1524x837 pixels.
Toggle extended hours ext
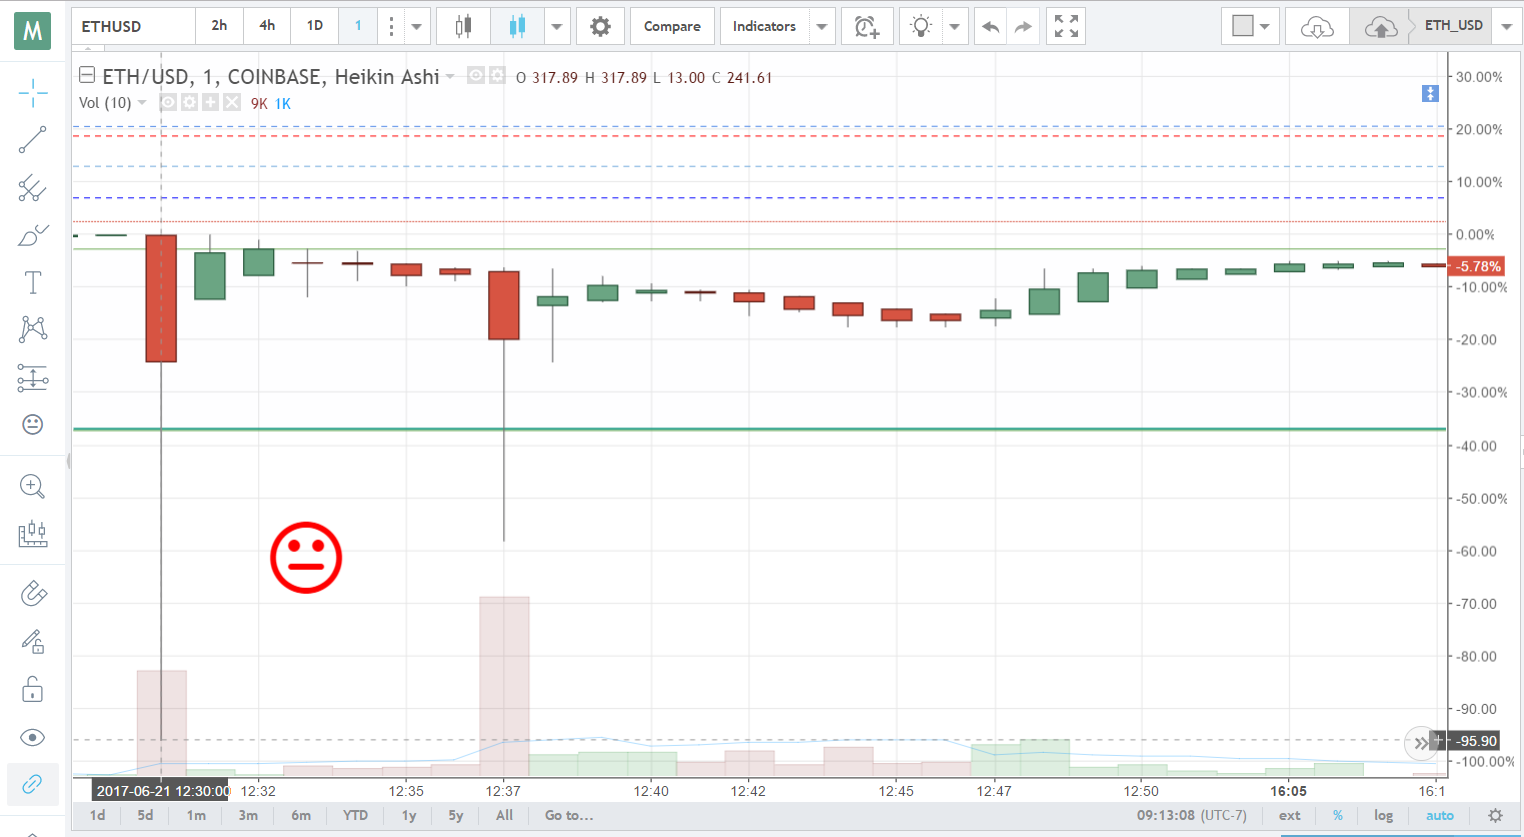(x=1290, y=815)
